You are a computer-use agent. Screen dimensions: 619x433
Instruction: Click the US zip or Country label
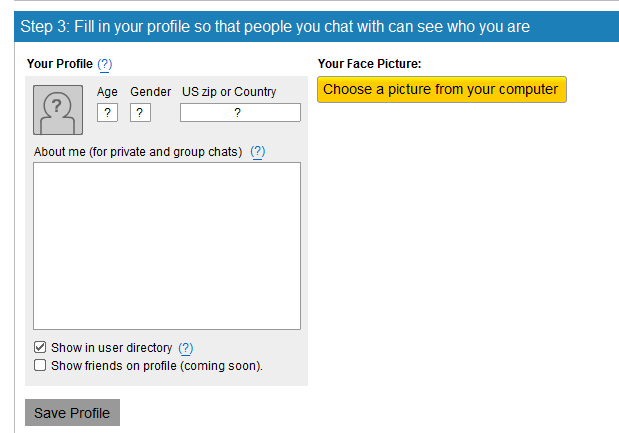(229, 92)
